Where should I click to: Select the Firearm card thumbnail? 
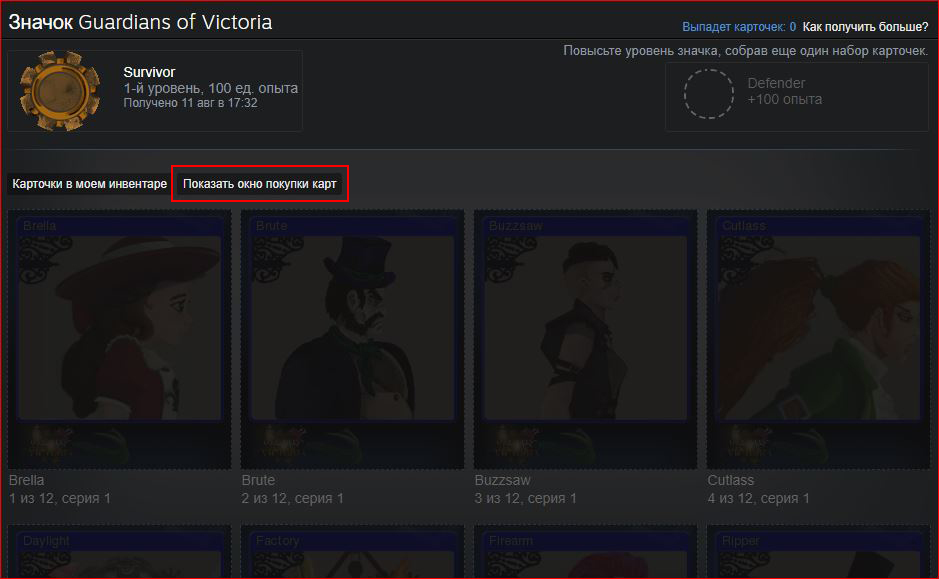585,551
